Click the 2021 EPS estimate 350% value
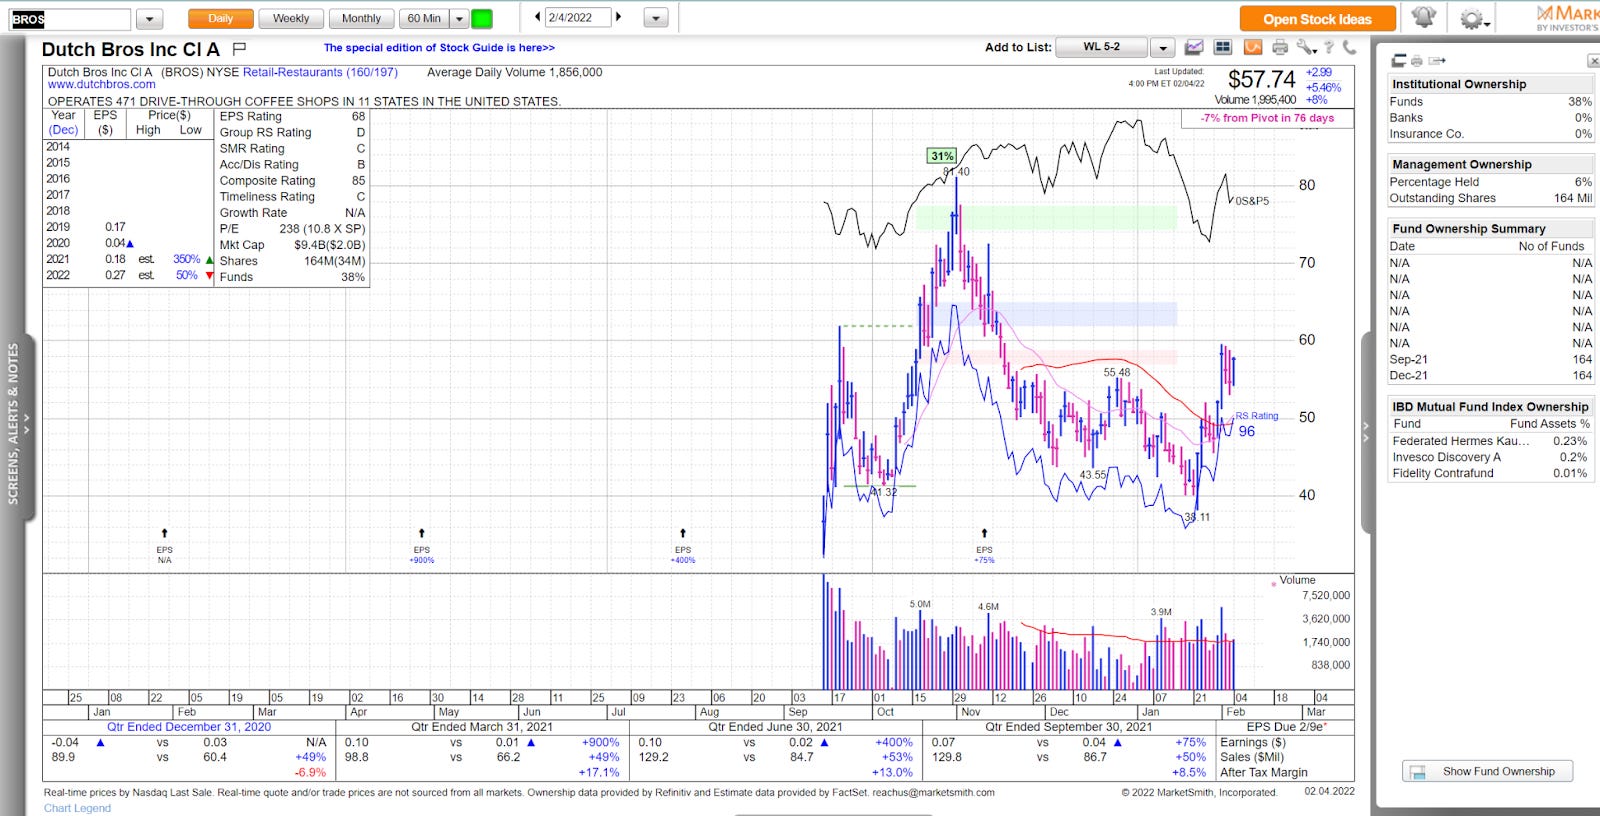Screen dimensions: 1600x816 (187, 259)
